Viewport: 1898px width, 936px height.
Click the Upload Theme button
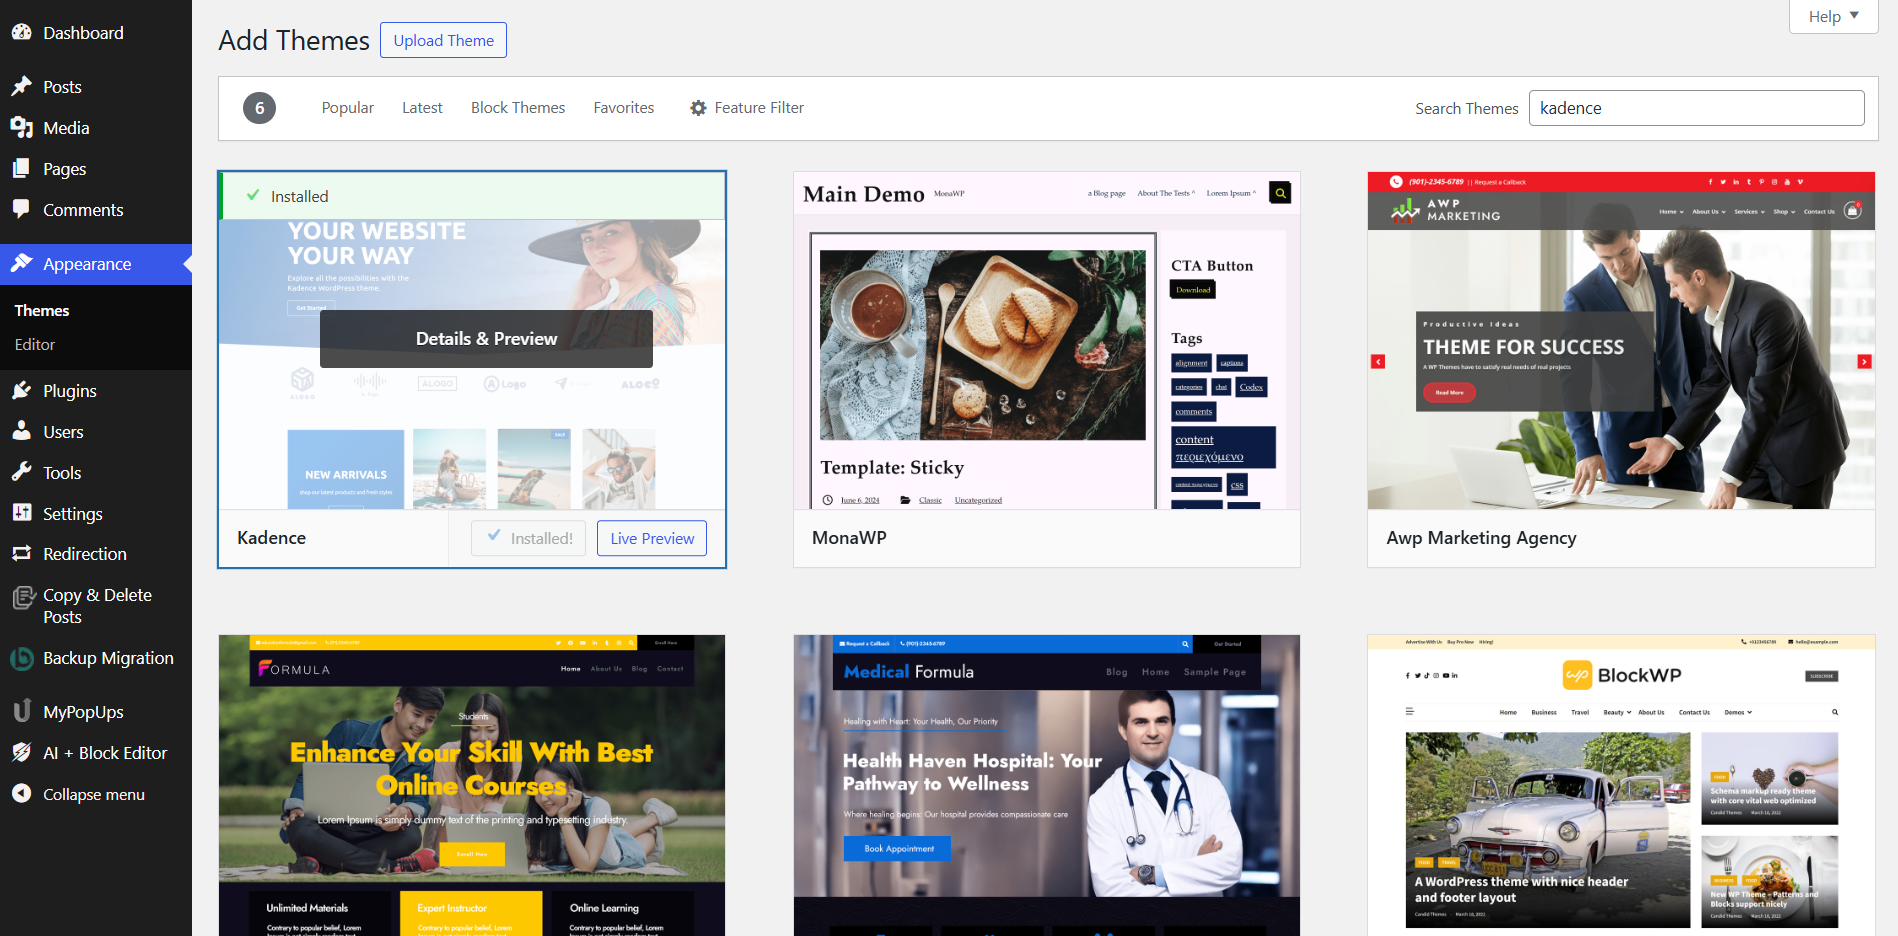(x=443, y=40)
